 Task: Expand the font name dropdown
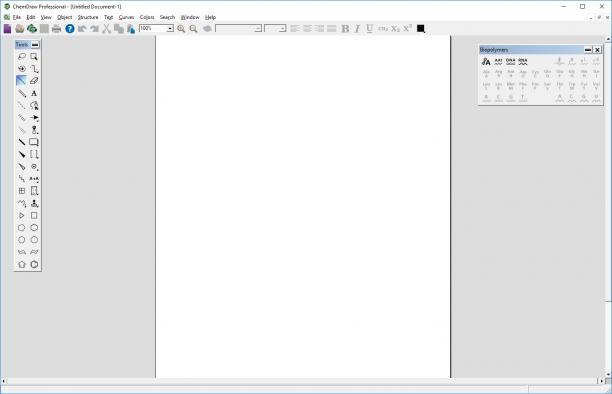pyautogui.click(x=258, y=29)
